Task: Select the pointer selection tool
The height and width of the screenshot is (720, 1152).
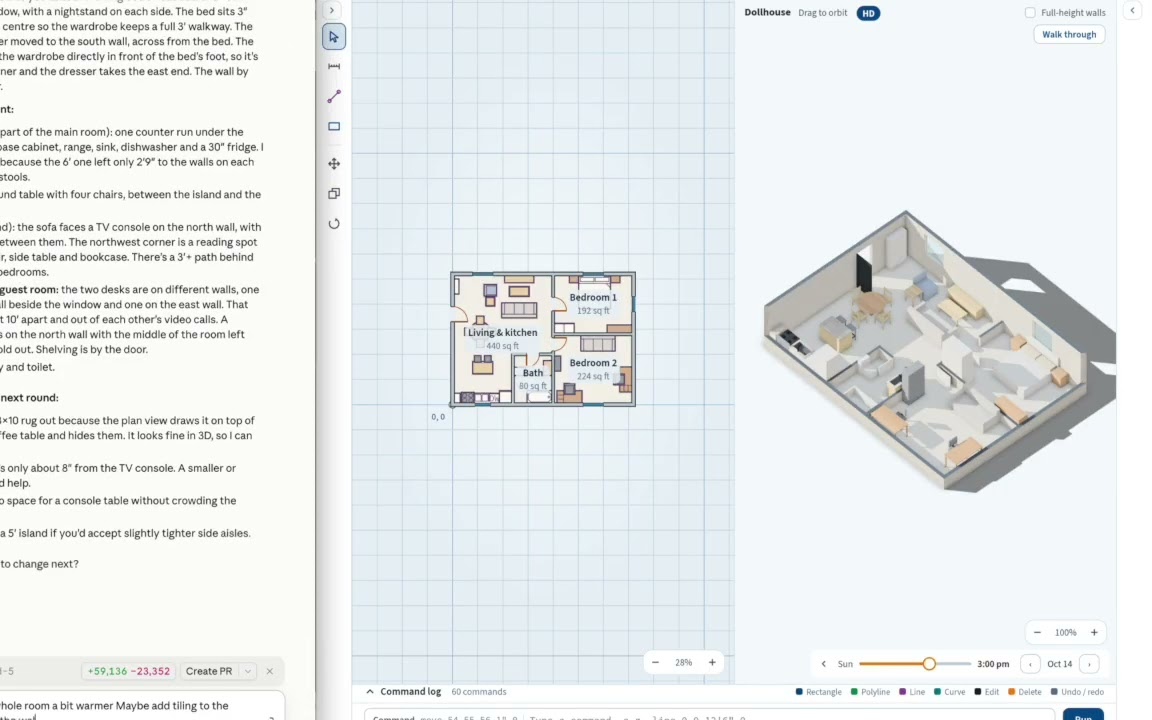Action: pos(334,37)
